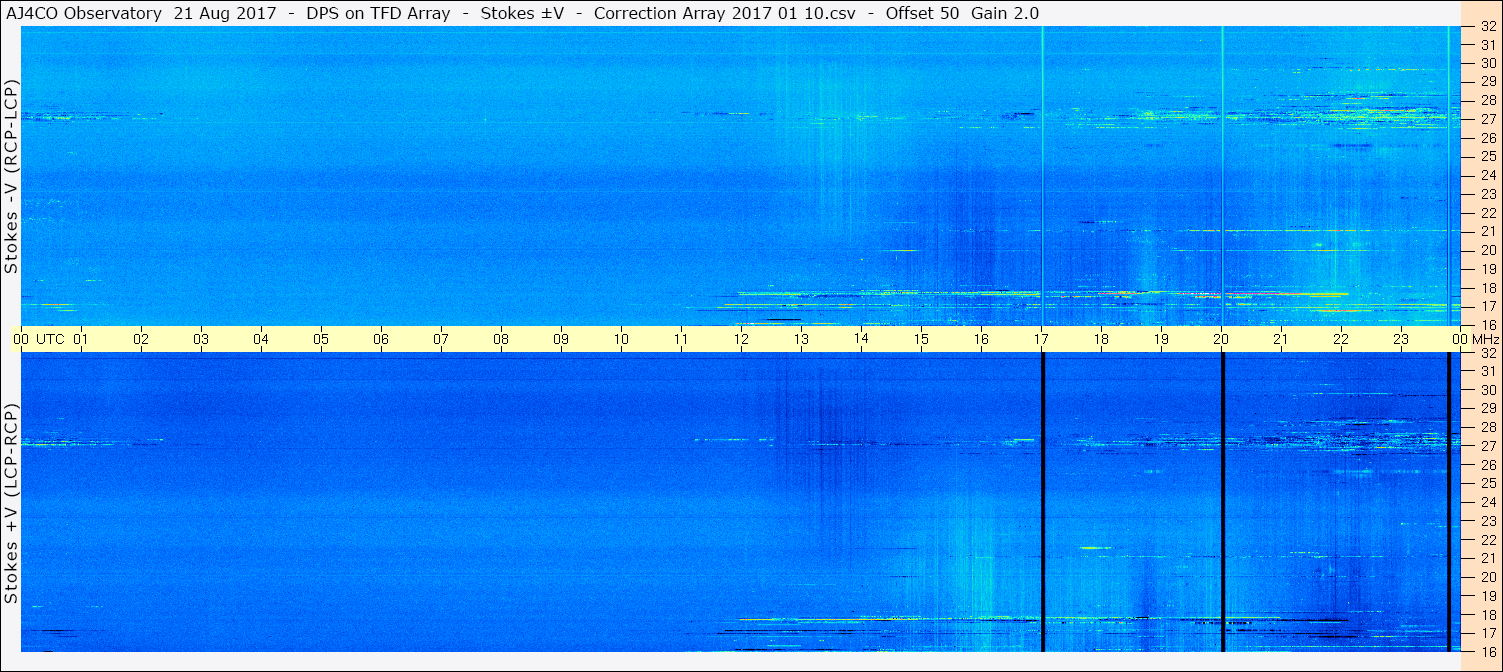Click the 22 frequency label in Stokes +V panel
1503x672 pixels.
(x=1488, y=539)
